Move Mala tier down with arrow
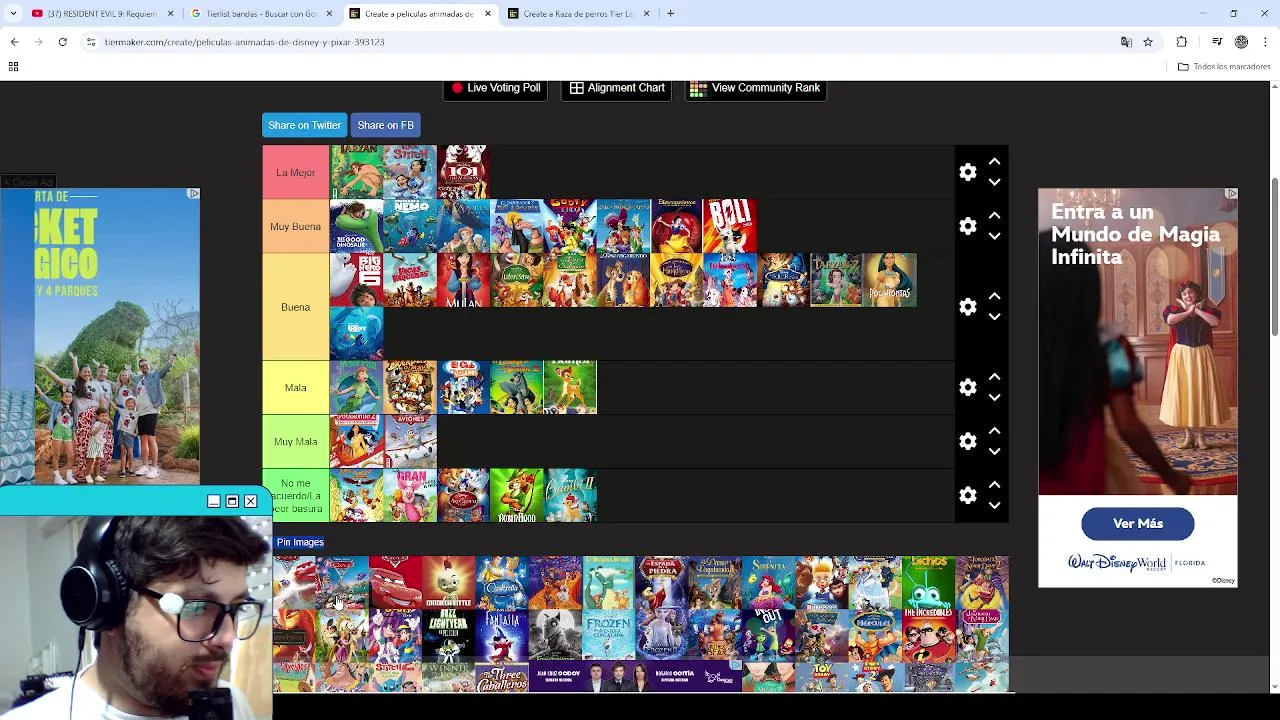This screenshot has height=720, width=1280. click(x=994, y=397)
